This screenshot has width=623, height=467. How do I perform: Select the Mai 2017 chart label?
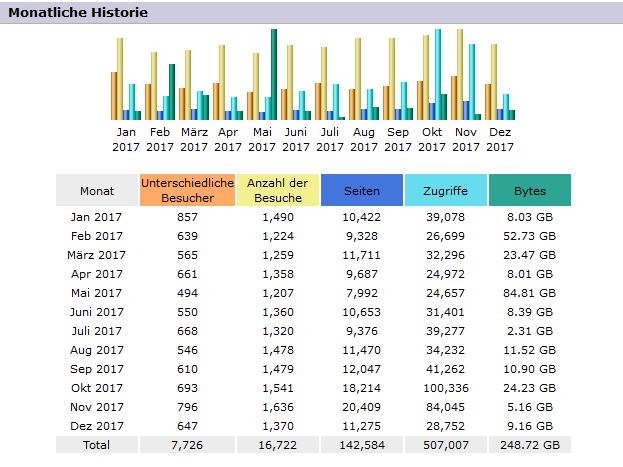[262, 139]
